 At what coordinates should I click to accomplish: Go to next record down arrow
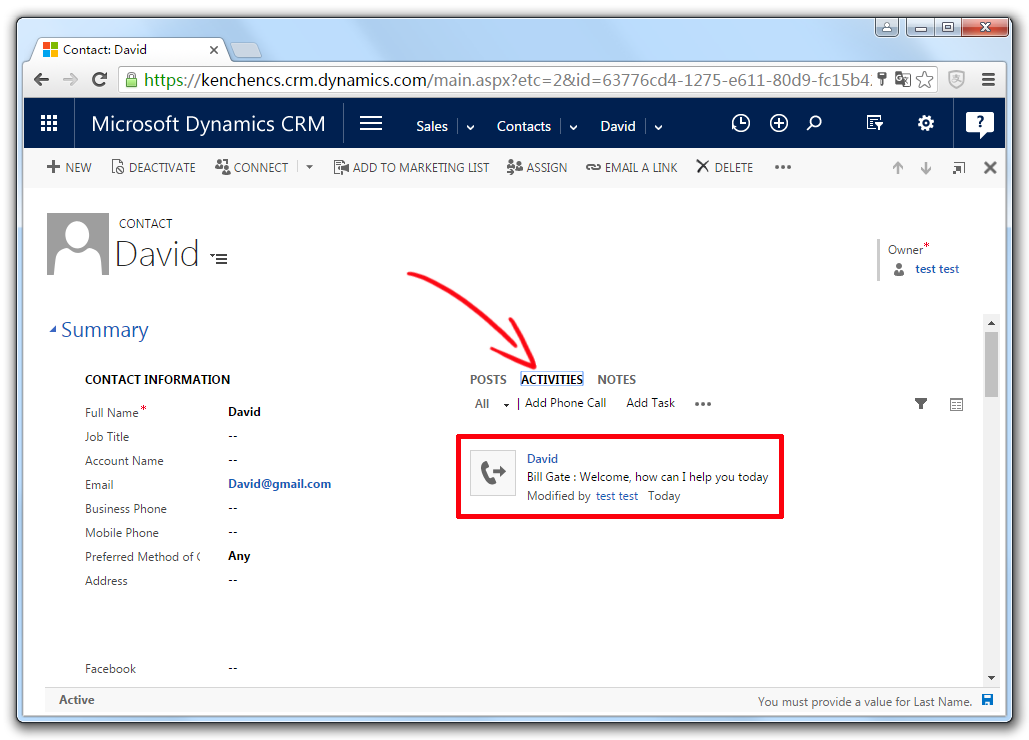pyautogui.click(x=926, y=168)
